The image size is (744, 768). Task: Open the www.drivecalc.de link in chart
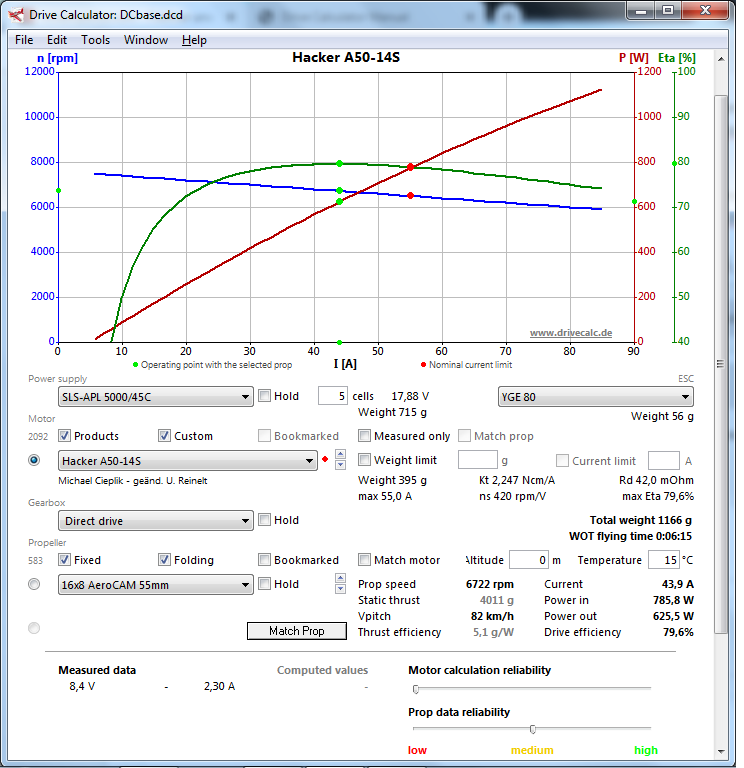tap(570, 333)
